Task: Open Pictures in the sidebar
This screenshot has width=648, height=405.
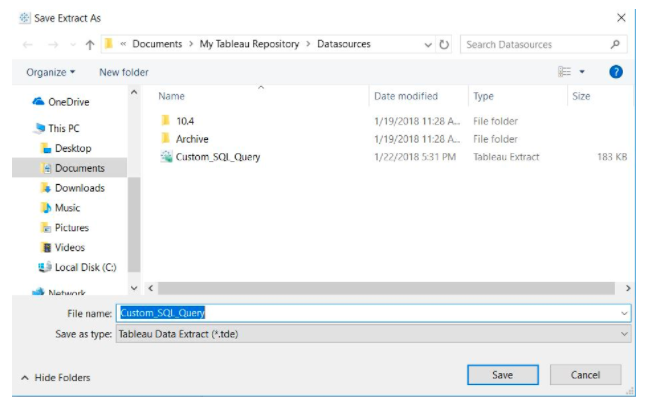Action: 72,227
